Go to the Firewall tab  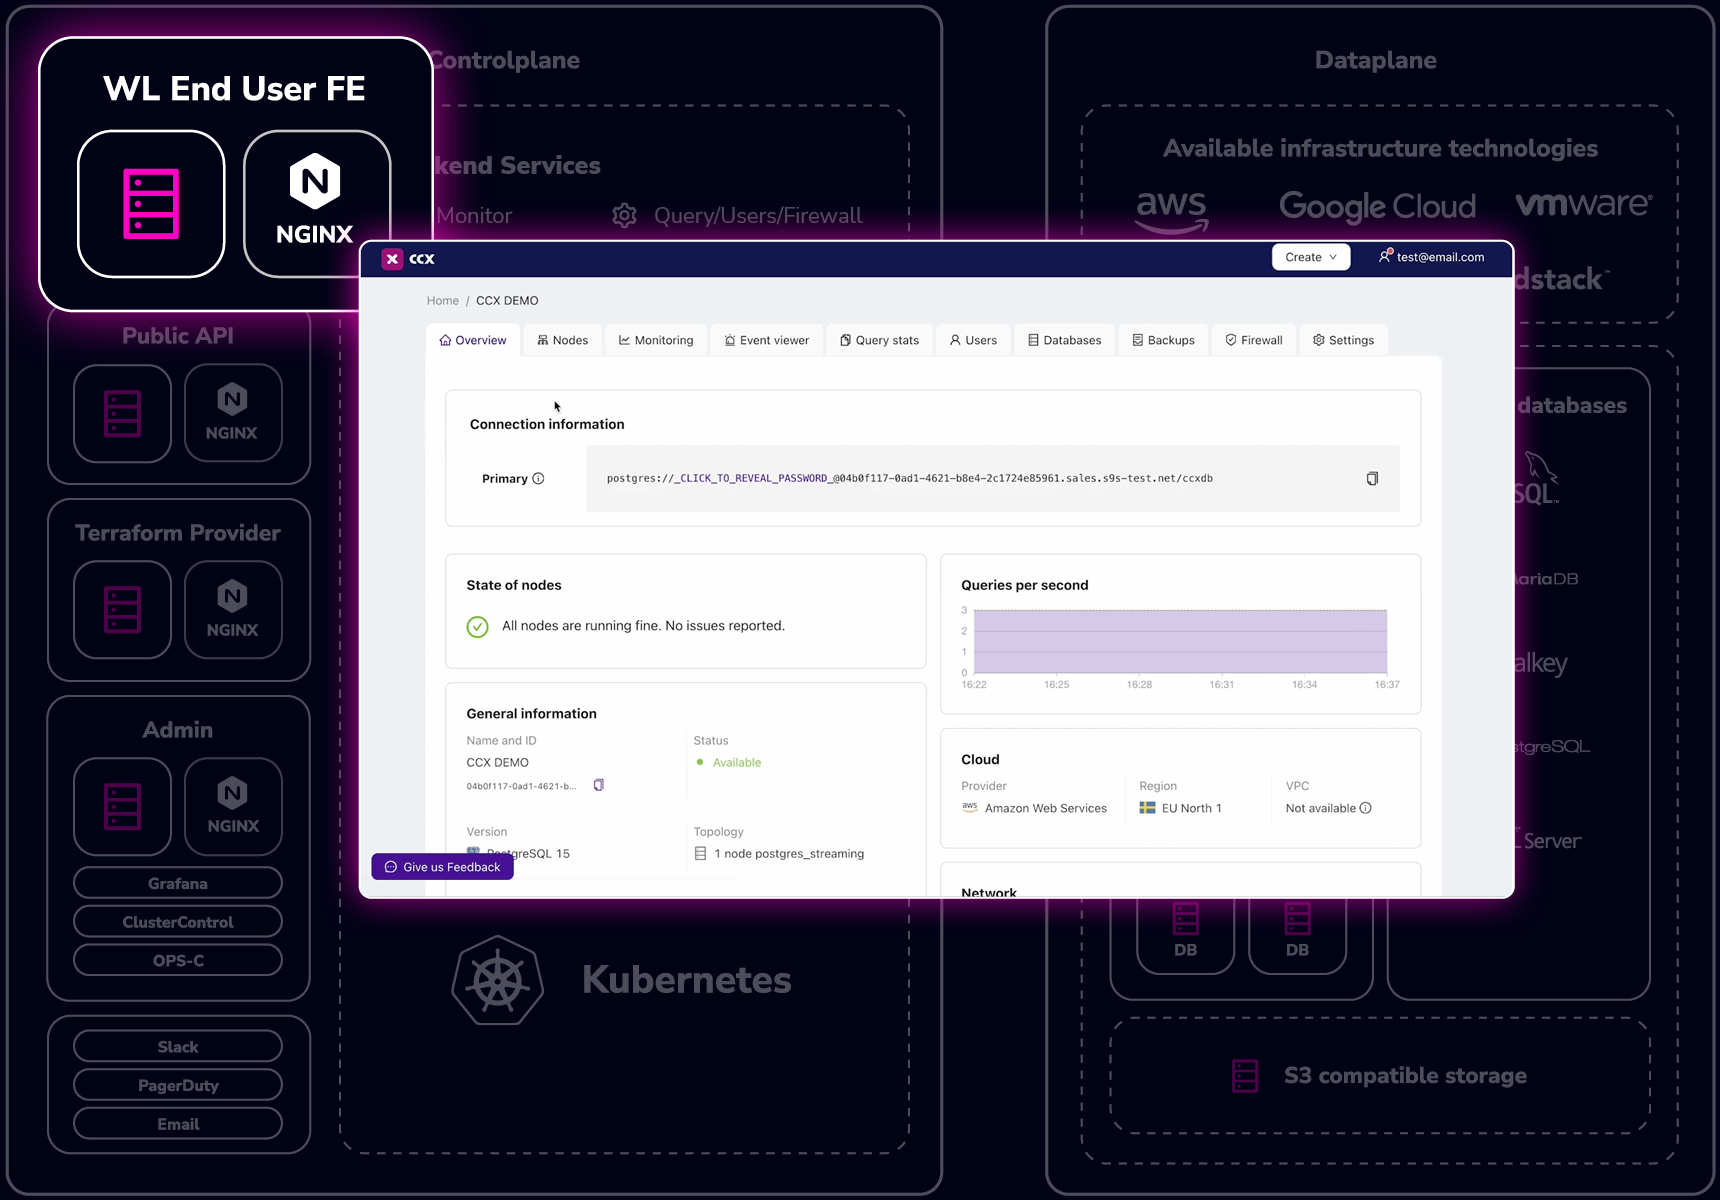(x=1254, y=340)
